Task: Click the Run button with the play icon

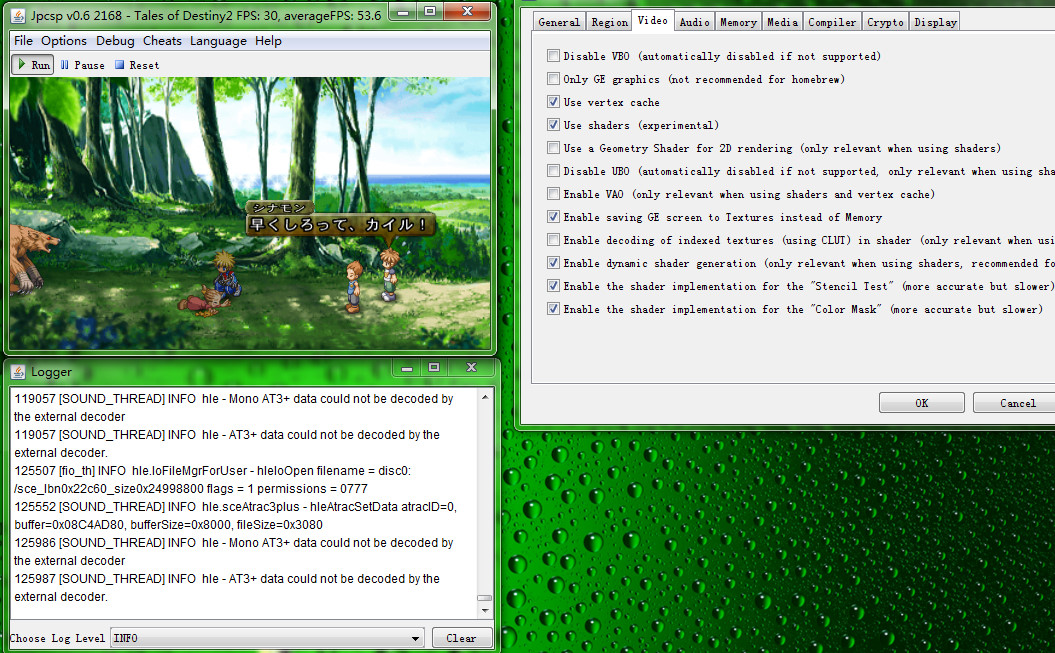Action: (33, 65)
